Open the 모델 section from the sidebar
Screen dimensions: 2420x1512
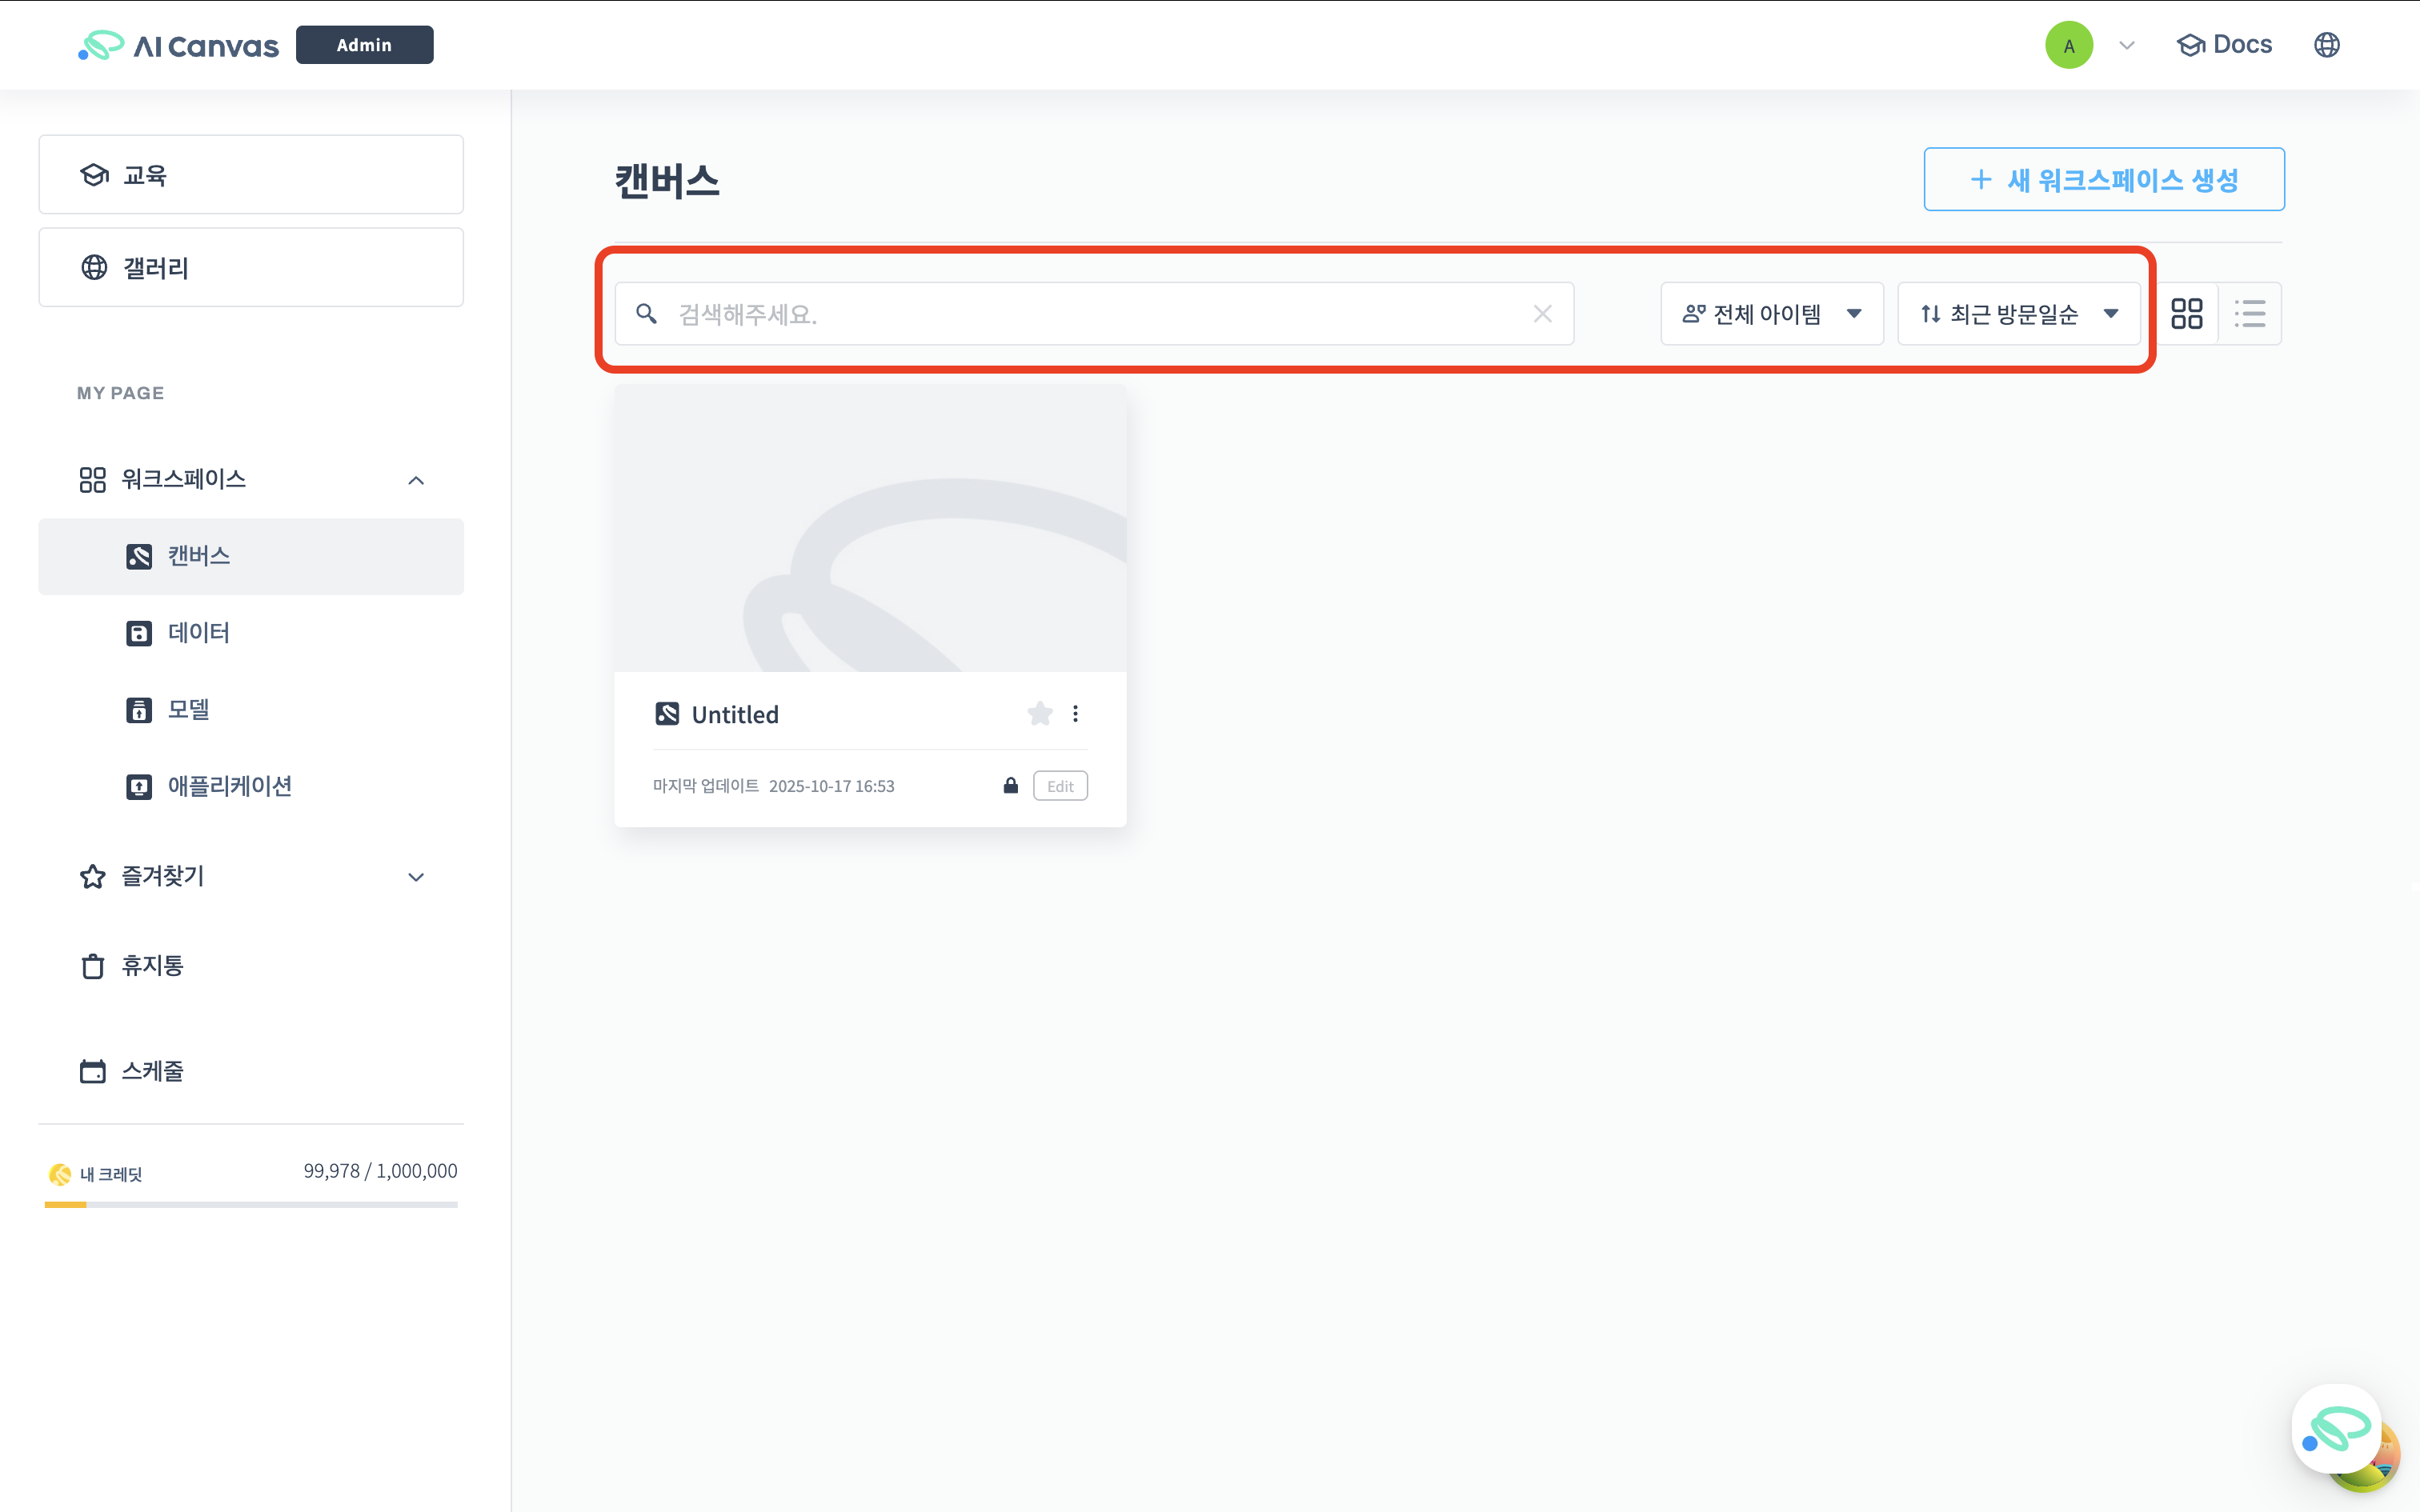coord(188,709)
